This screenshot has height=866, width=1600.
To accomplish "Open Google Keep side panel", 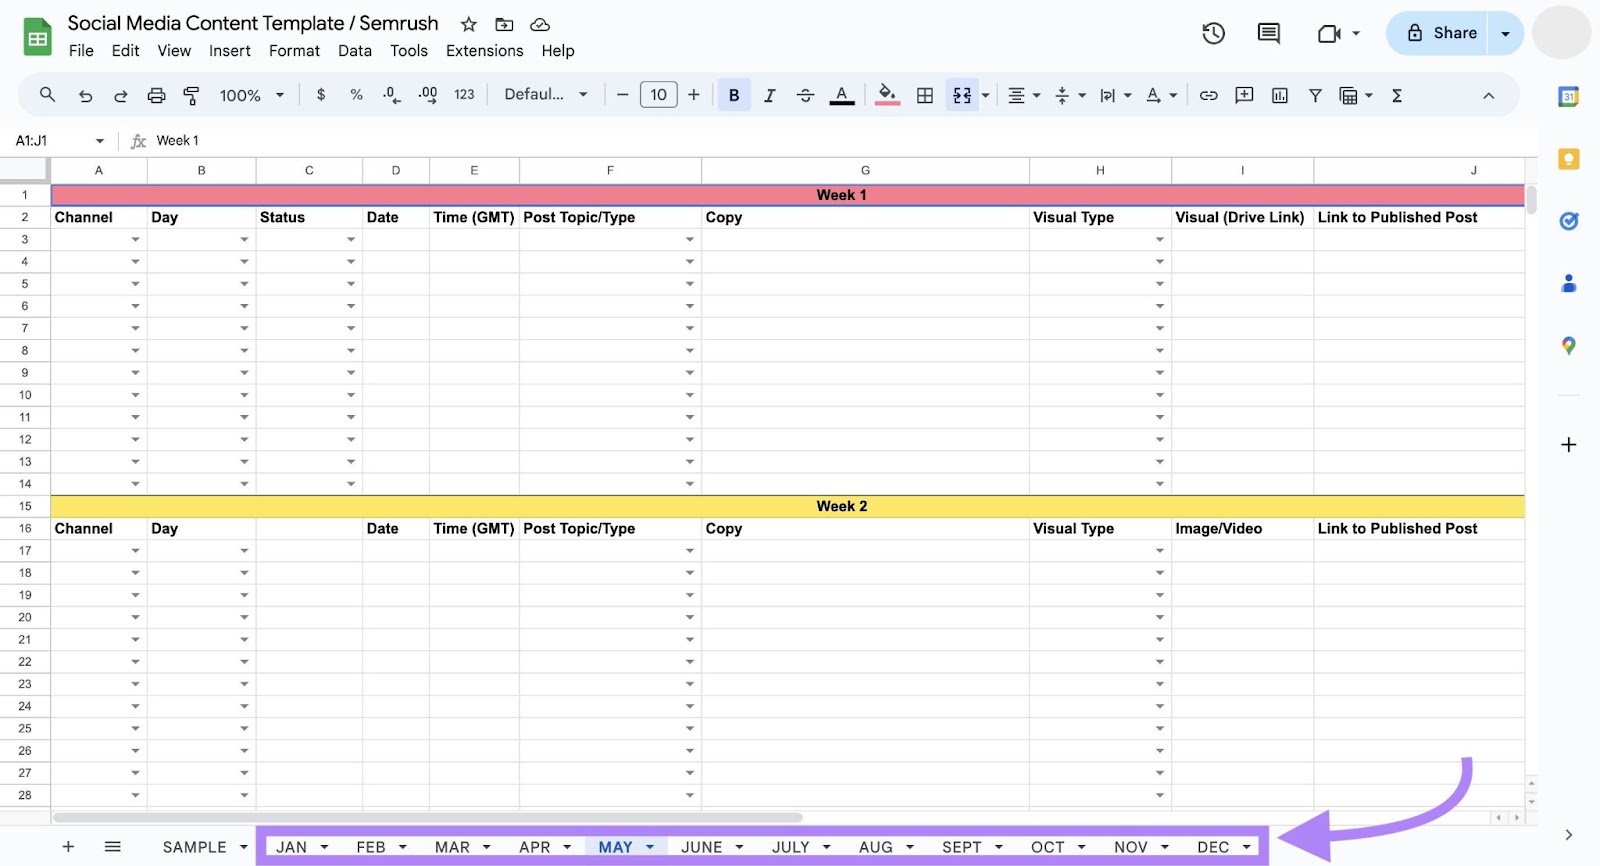I will click(1569, 159).
